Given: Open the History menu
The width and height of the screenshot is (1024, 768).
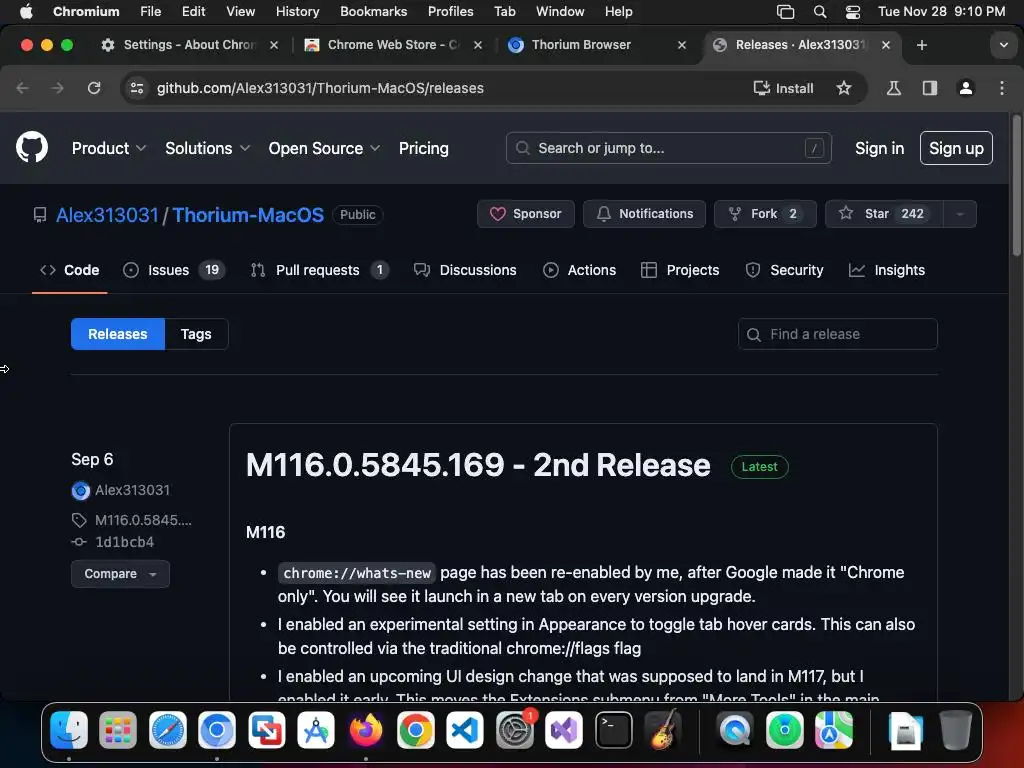Looking at the screenshot, I should tap(297, 12).
